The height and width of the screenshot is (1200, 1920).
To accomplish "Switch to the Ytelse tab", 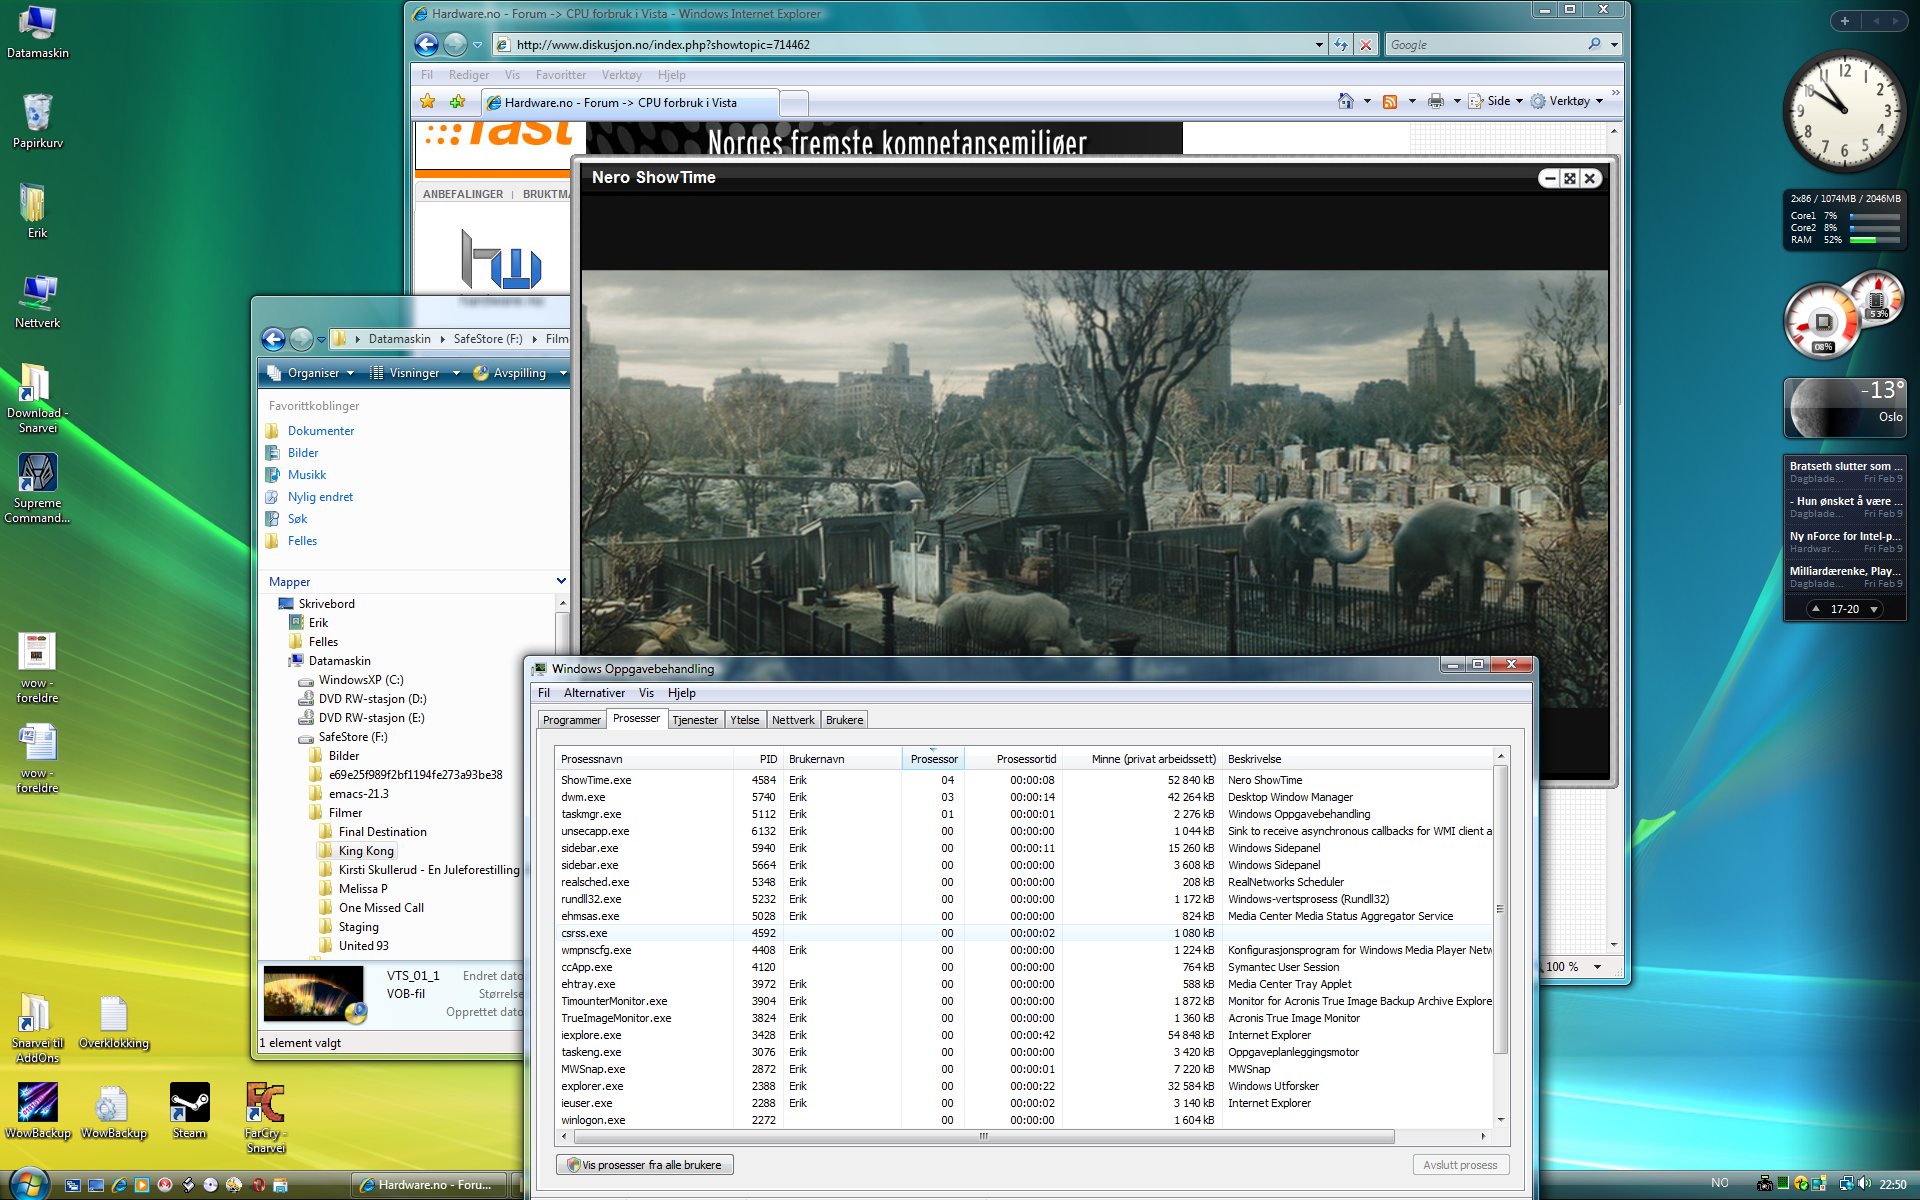I will coord(744,720).
